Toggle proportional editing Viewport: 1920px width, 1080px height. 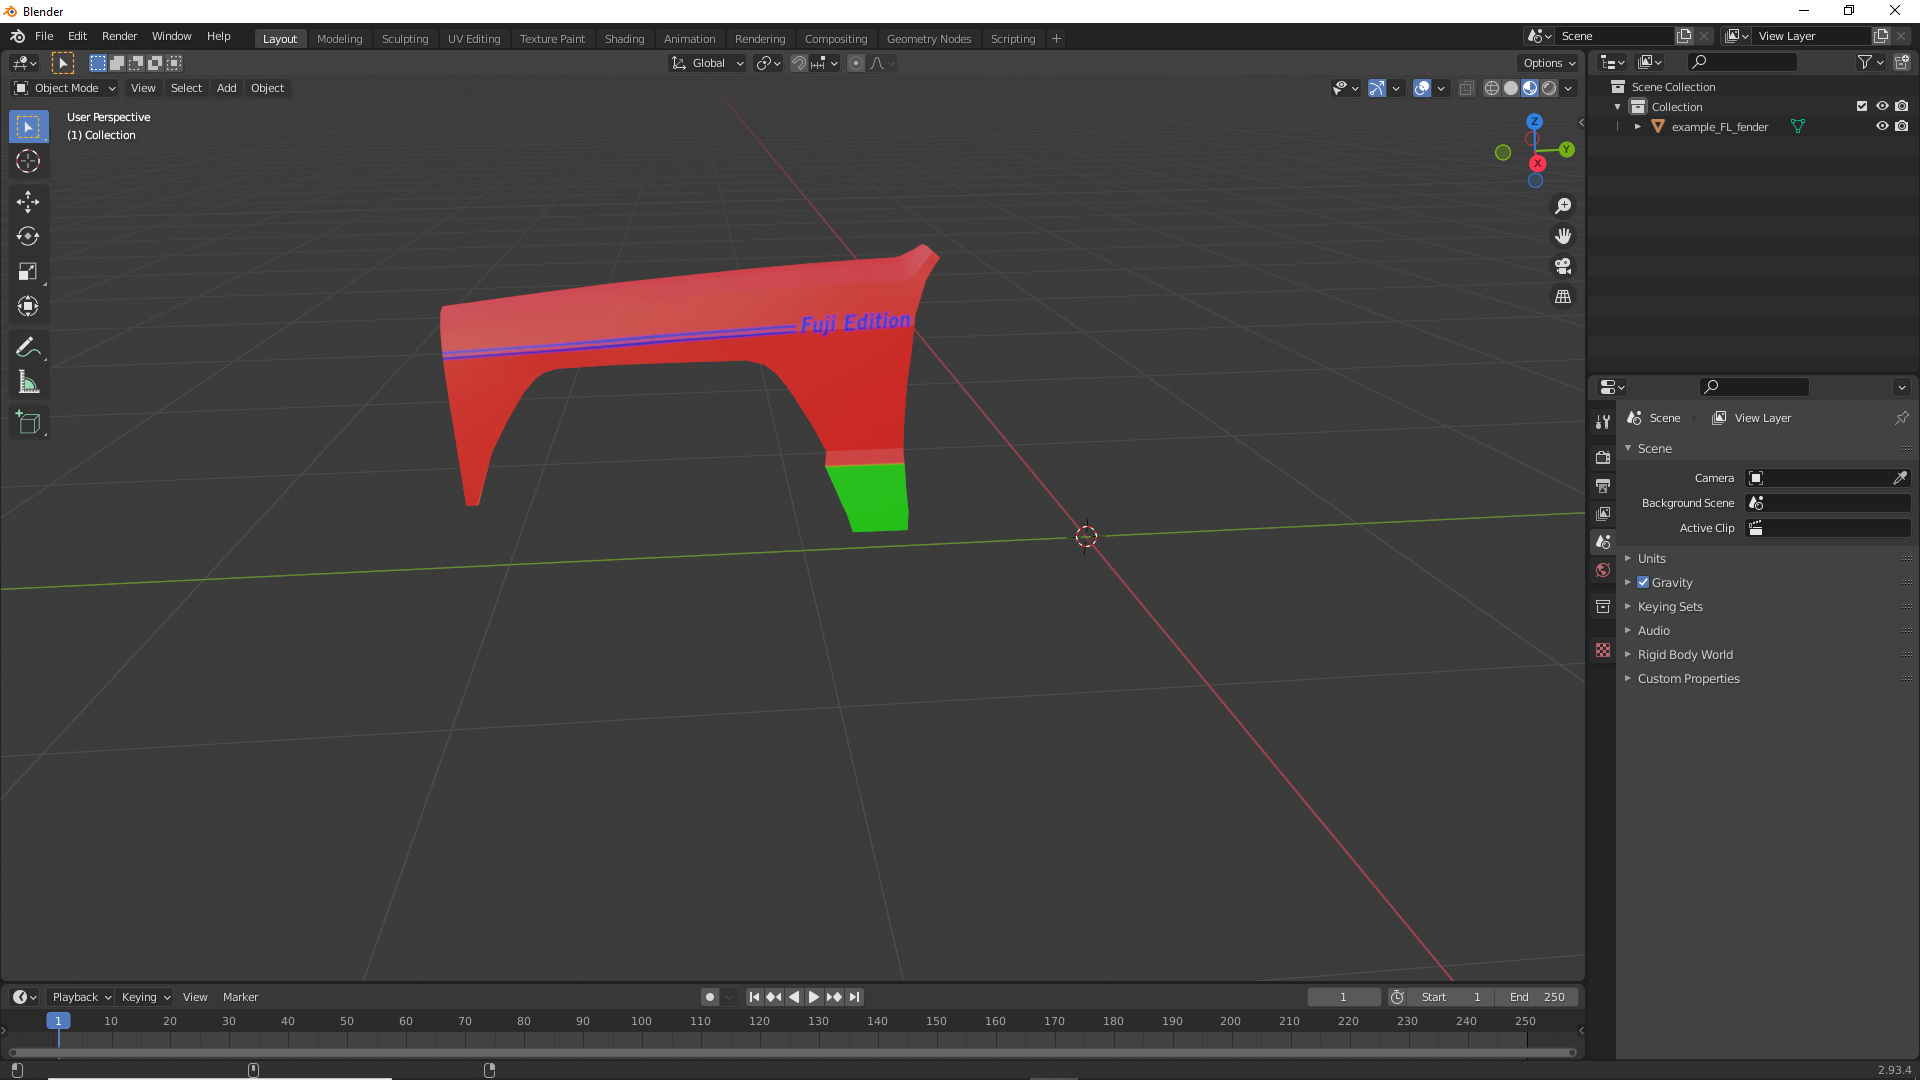click(x=856, y=63)
